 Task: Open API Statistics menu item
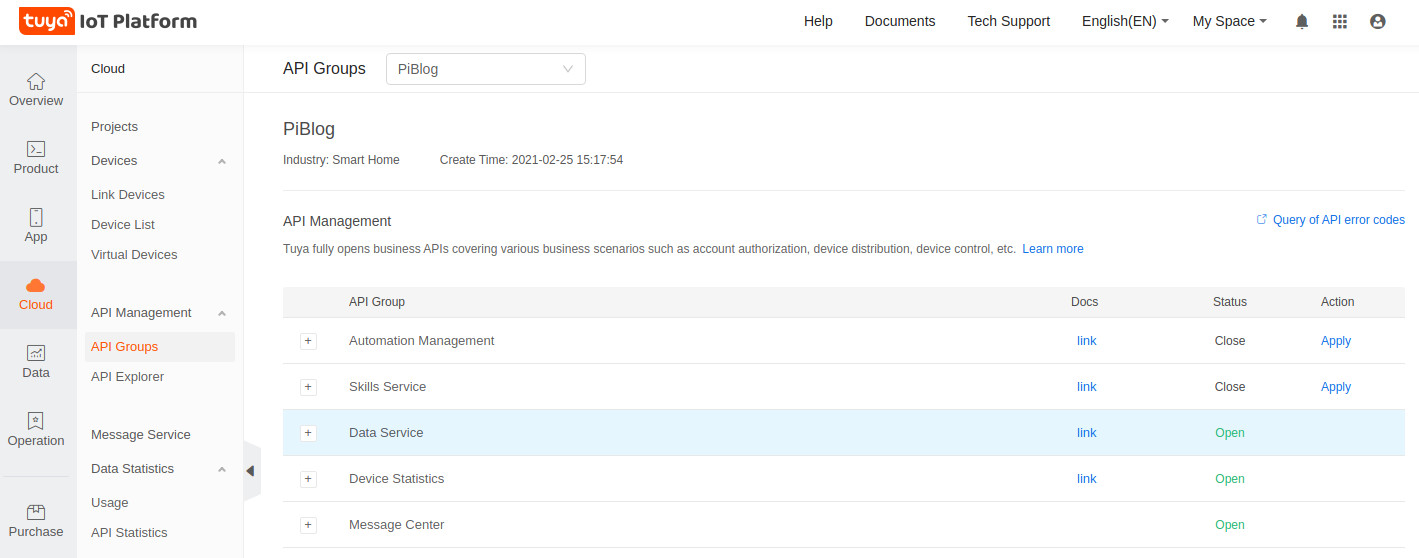point(129,533)
